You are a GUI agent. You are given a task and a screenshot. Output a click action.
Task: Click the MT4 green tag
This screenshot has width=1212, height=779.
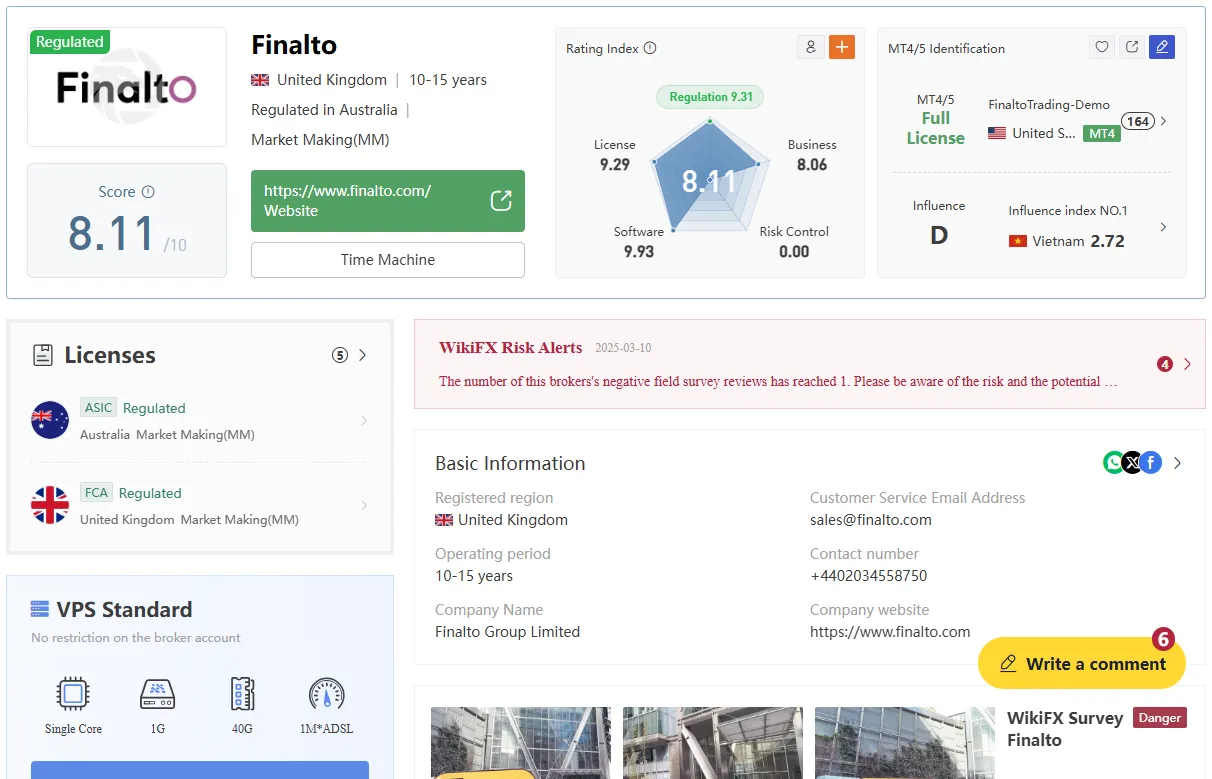pos(1102,133)
